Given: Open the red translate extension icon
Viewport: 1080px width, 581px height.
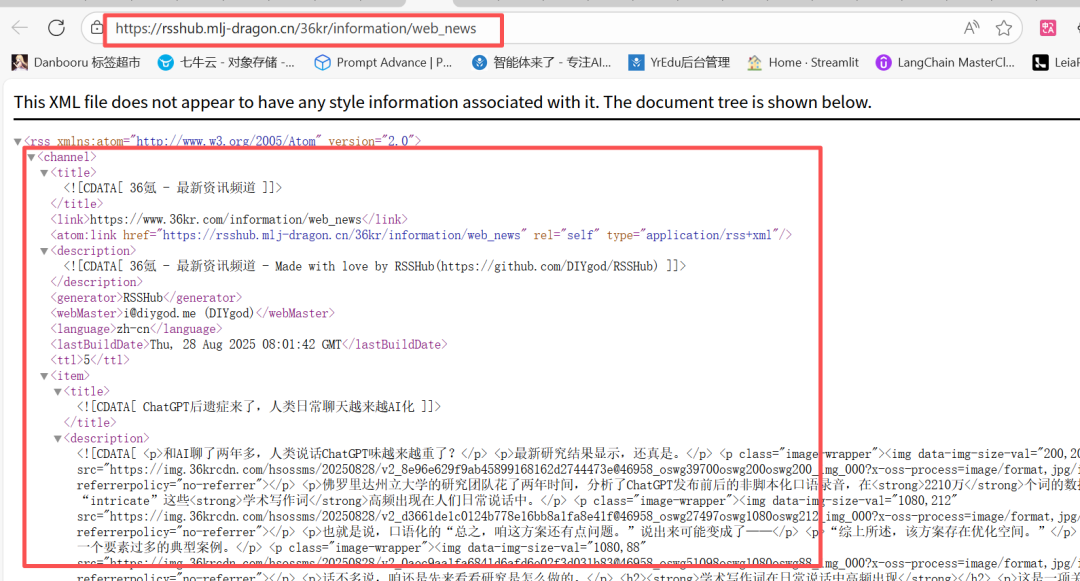Looking at the screenshot, I should (1048, 28).
